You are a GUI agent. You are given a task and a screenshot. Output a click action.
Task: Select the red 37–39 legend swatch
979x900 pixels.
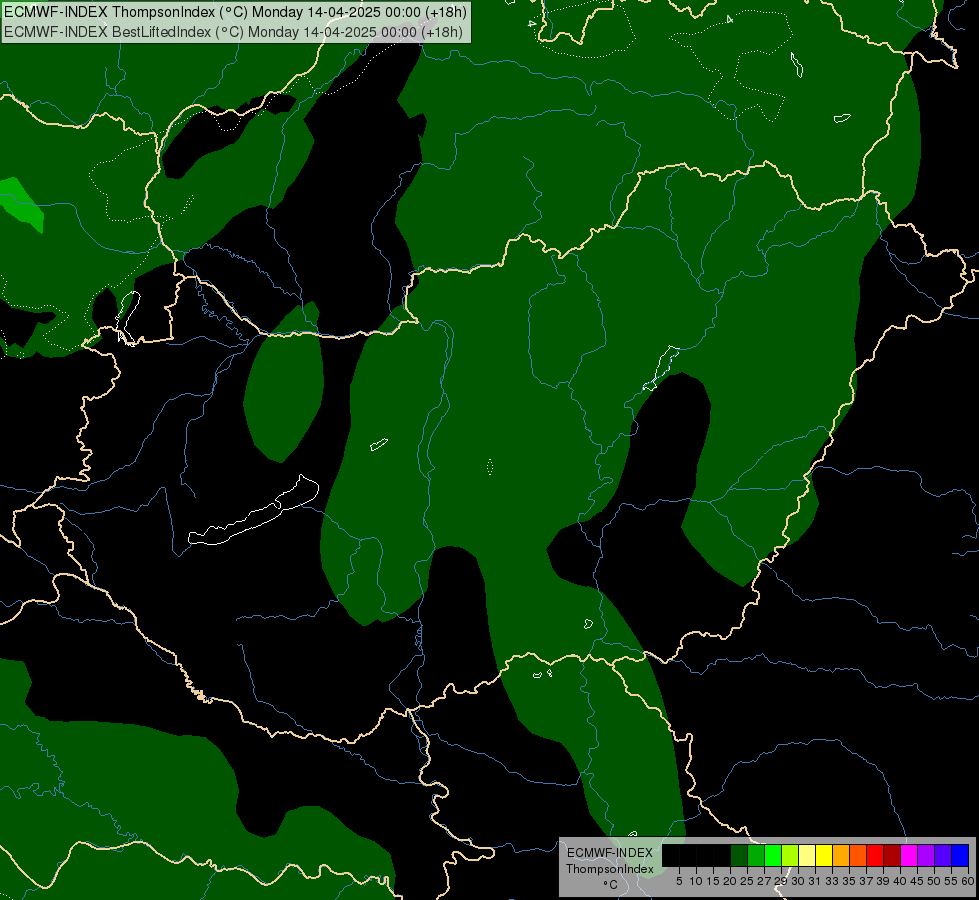pos(875,855)
